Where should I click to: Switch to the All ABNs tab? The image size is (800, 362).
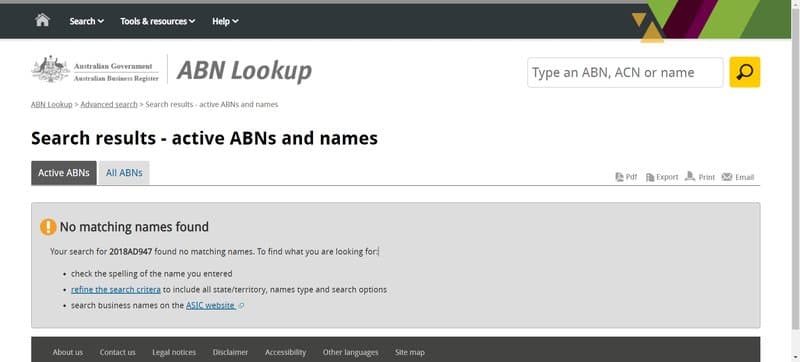click(124, 173)
